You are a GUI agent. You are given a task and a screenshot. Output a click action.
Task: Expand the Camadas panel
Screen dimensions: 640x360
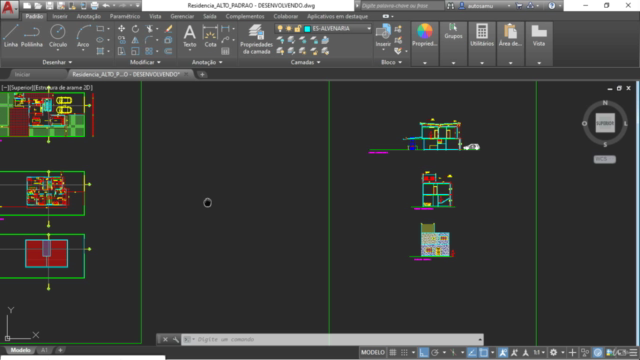[x=305, y=62]
